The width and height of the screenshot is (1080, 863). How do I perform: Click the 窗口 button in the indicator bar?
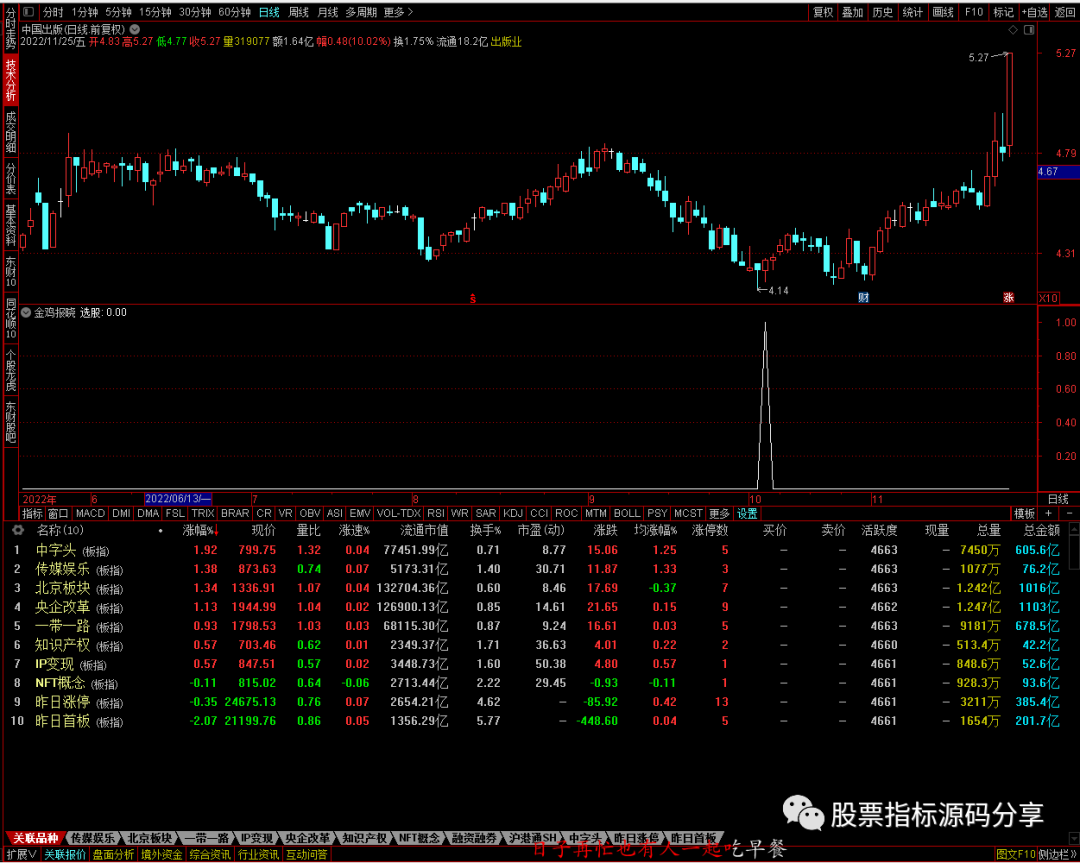point(58,514)
